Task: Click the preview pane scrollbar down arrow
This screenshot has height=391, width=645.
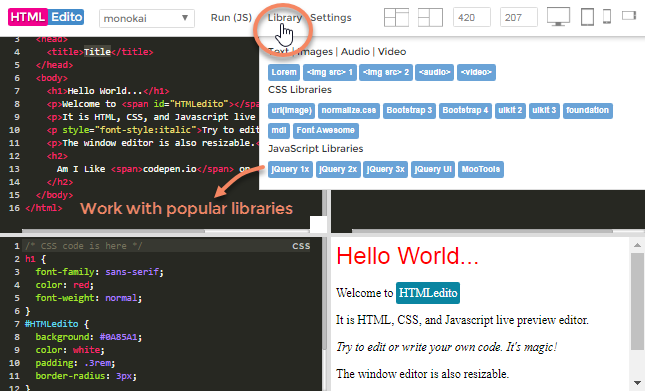Action: (638, 383)
